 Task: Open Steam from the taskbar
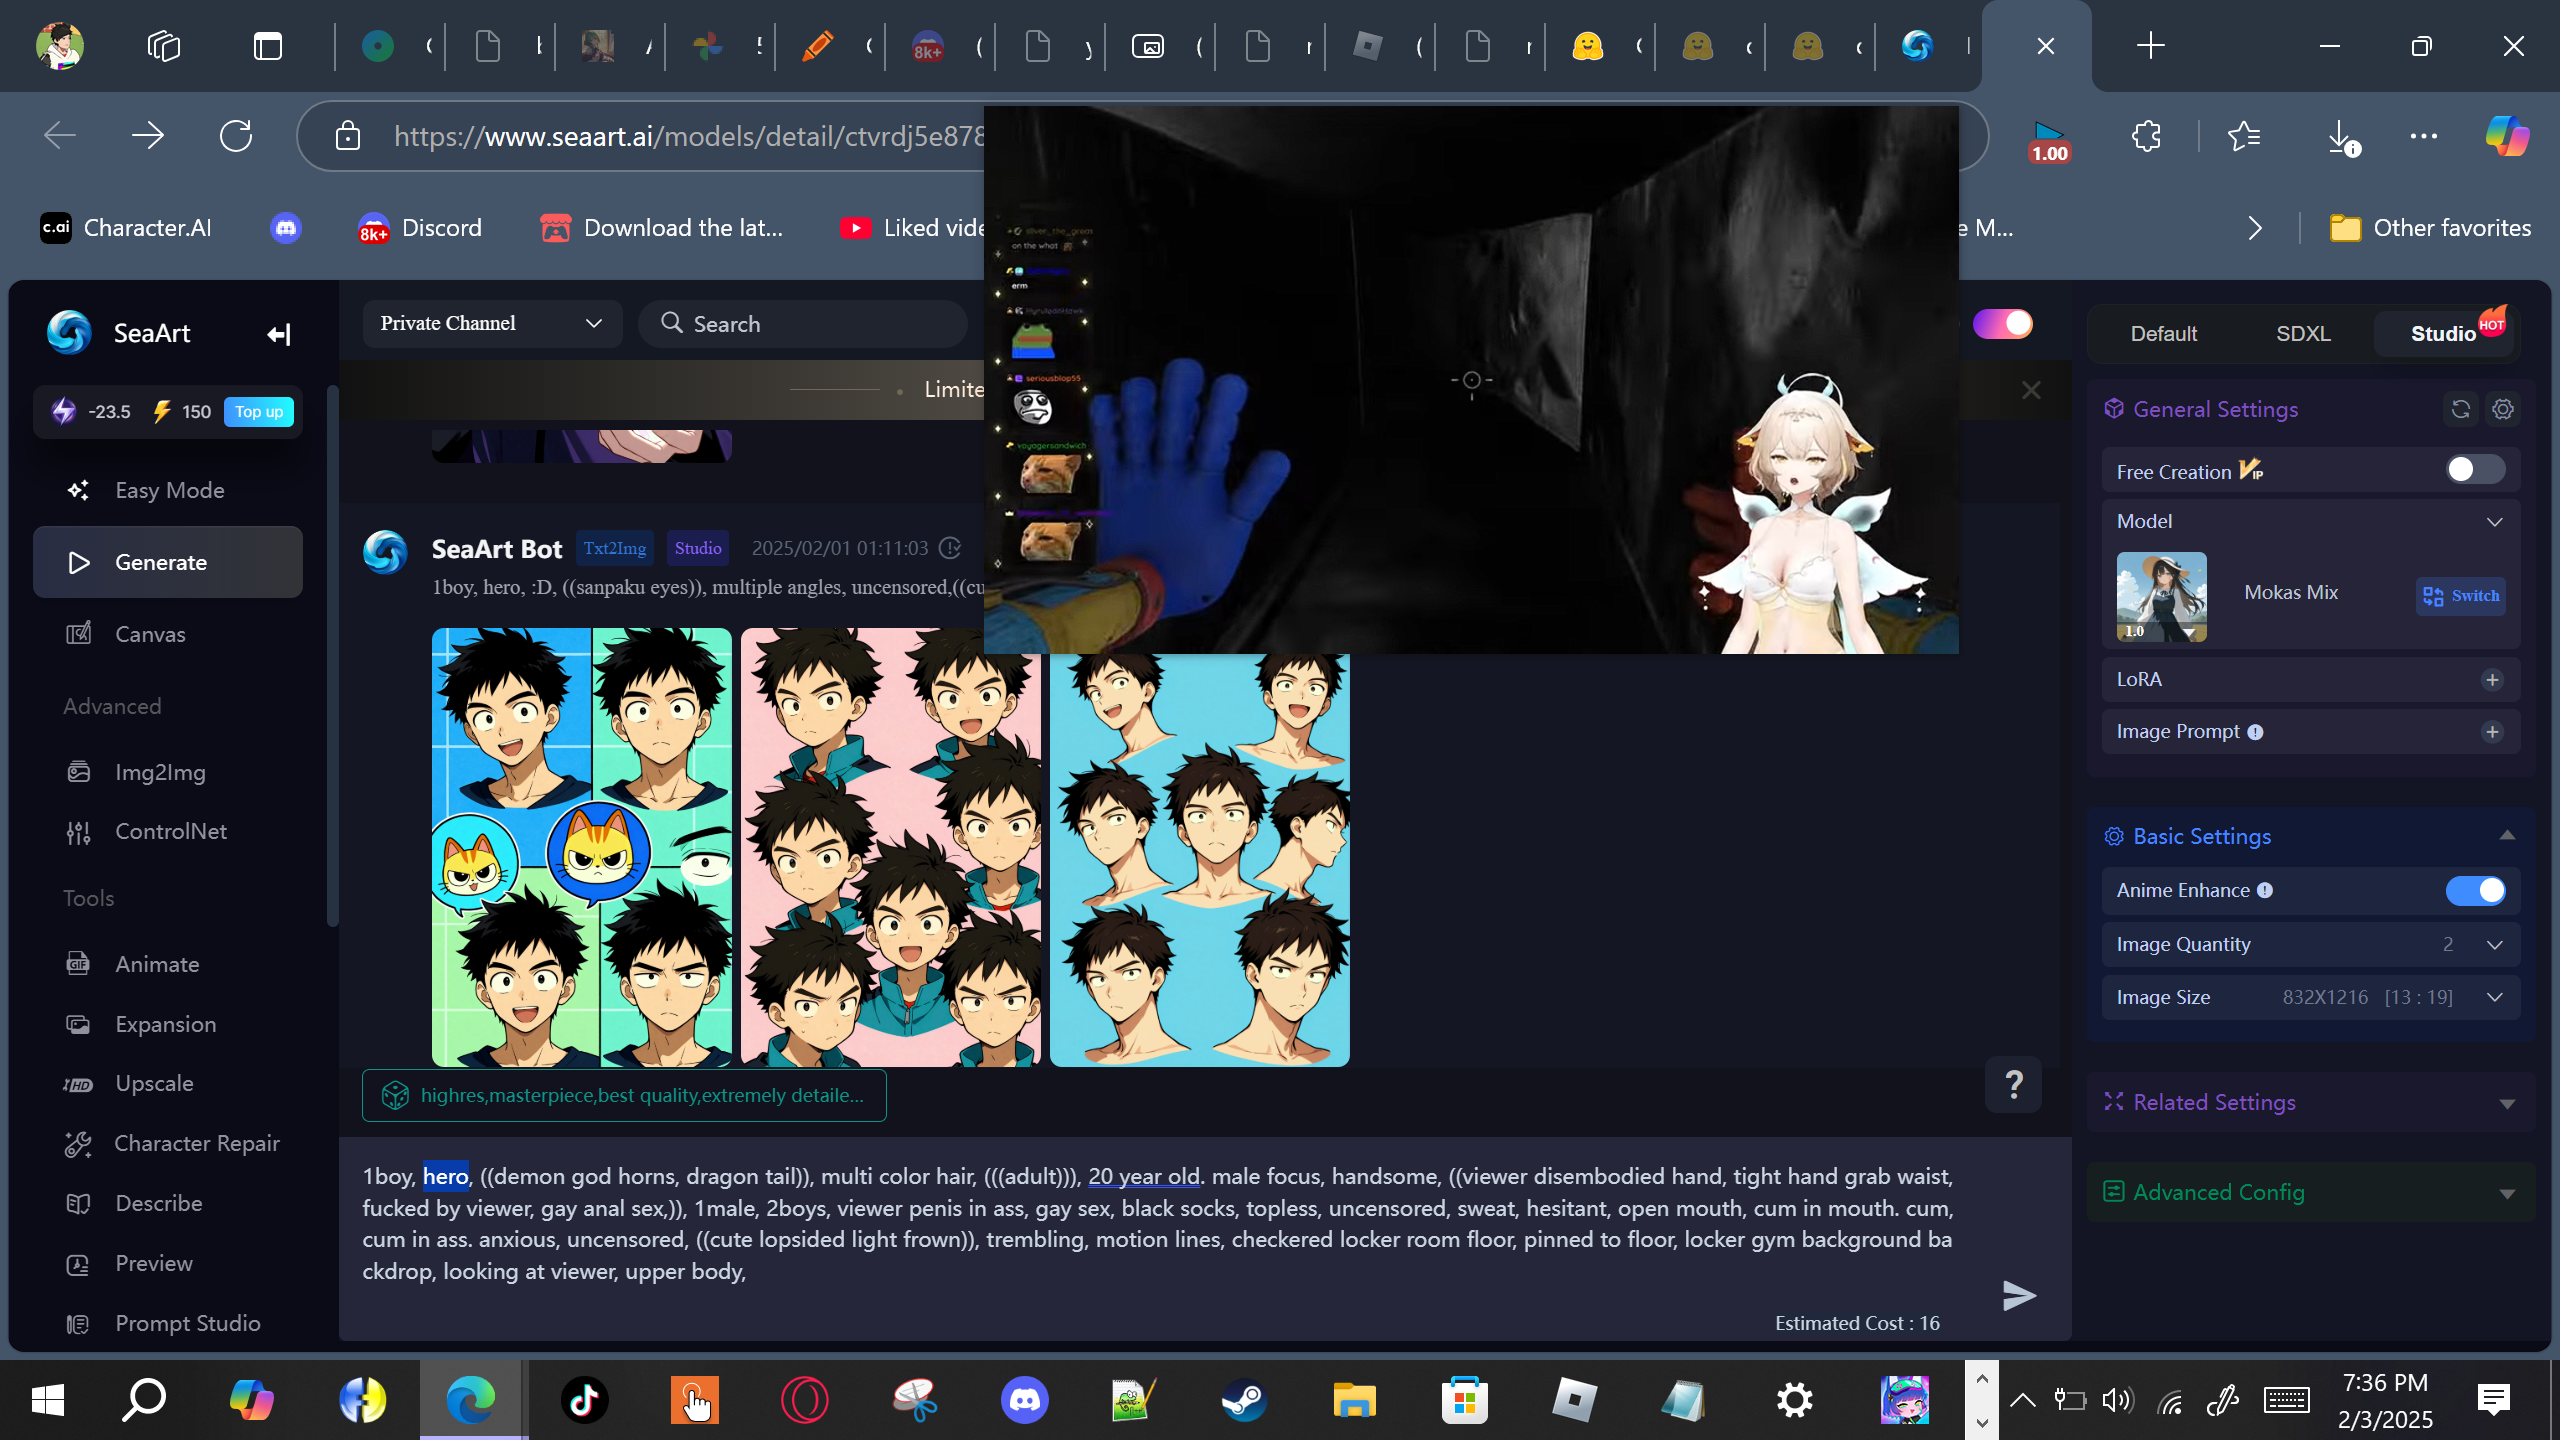point(1244,1400)
